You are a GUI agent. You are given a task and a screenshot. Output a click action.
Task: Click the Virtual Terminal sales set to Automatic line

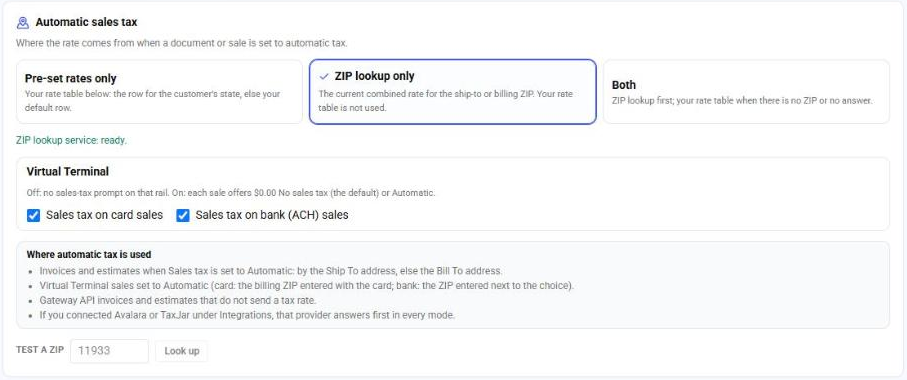pyautogui.click(x=307, y=286)
